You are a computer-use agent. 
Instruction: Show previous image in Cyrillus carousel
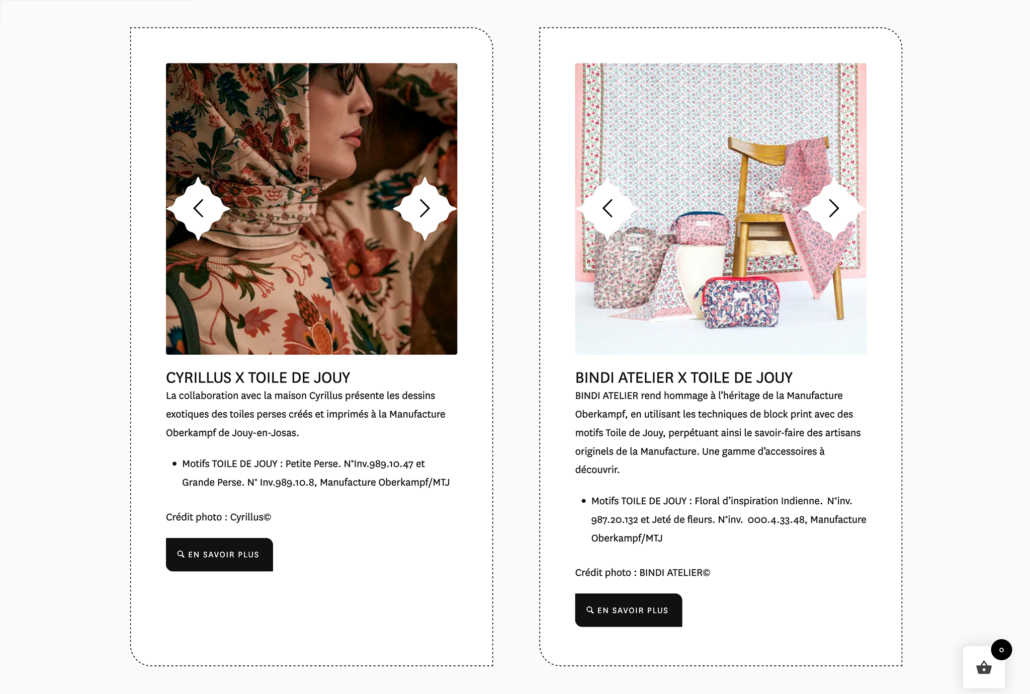(198, 208)
